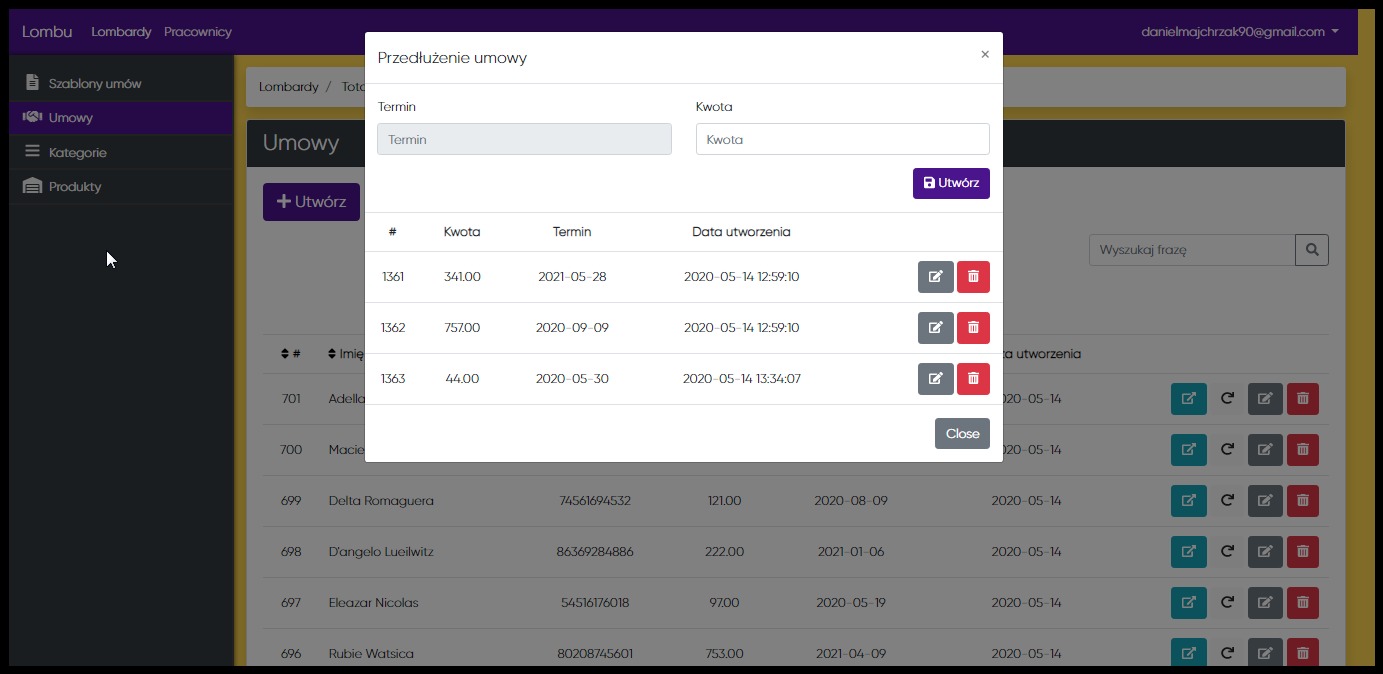This screenshot has width=1383, height=674.
Task: Extend Eleazar Nicolas contract via refresh icon
Action: point(1227,603)
